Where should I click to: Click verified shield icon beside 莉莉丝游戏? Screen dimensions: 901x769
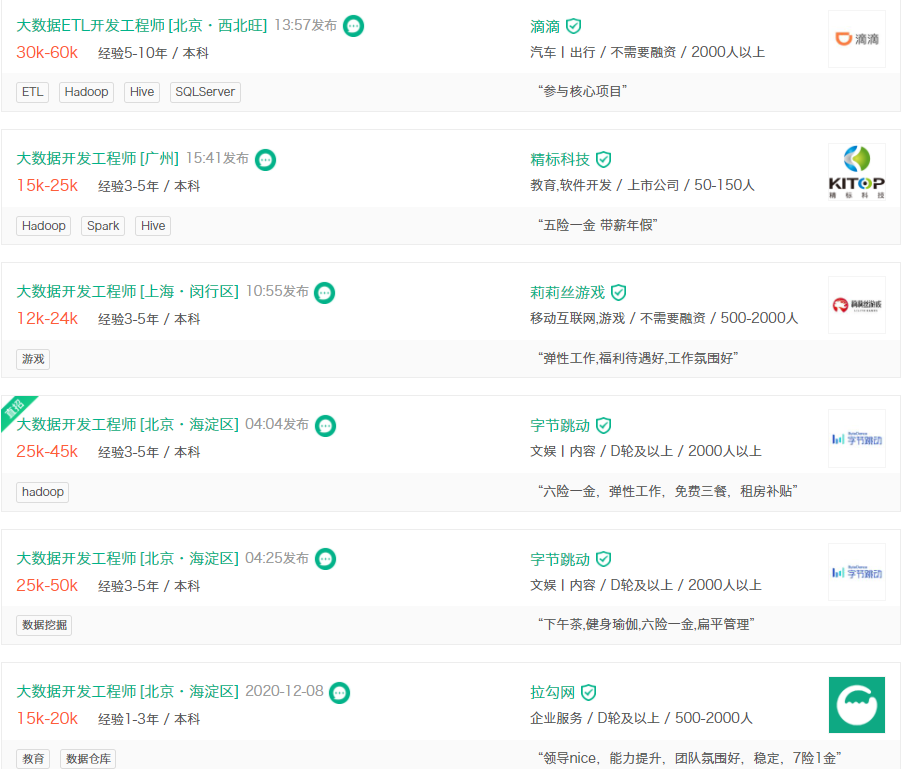618,293
